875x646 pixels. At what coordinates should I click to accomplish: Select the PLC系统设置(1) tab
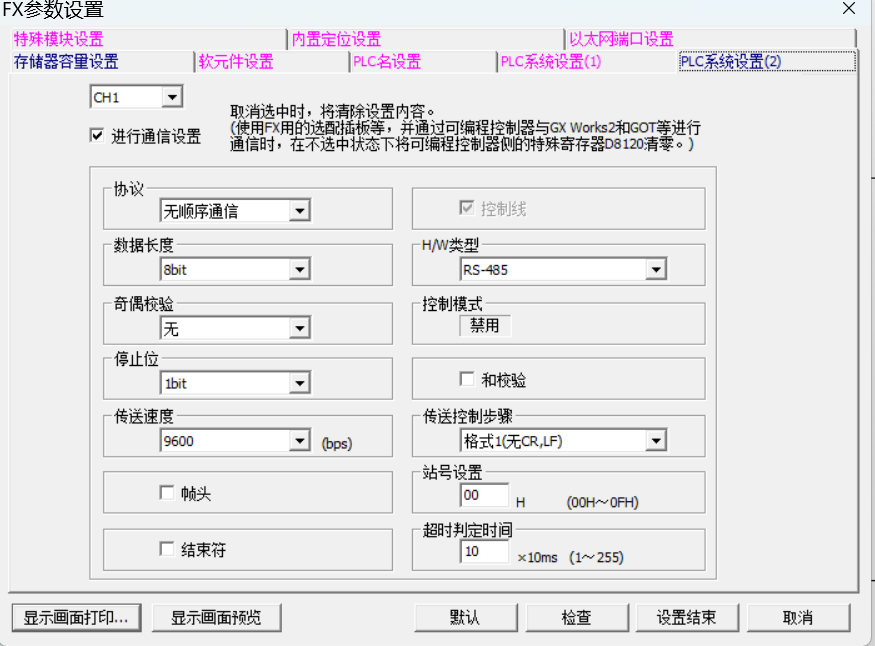click(551, 62)
